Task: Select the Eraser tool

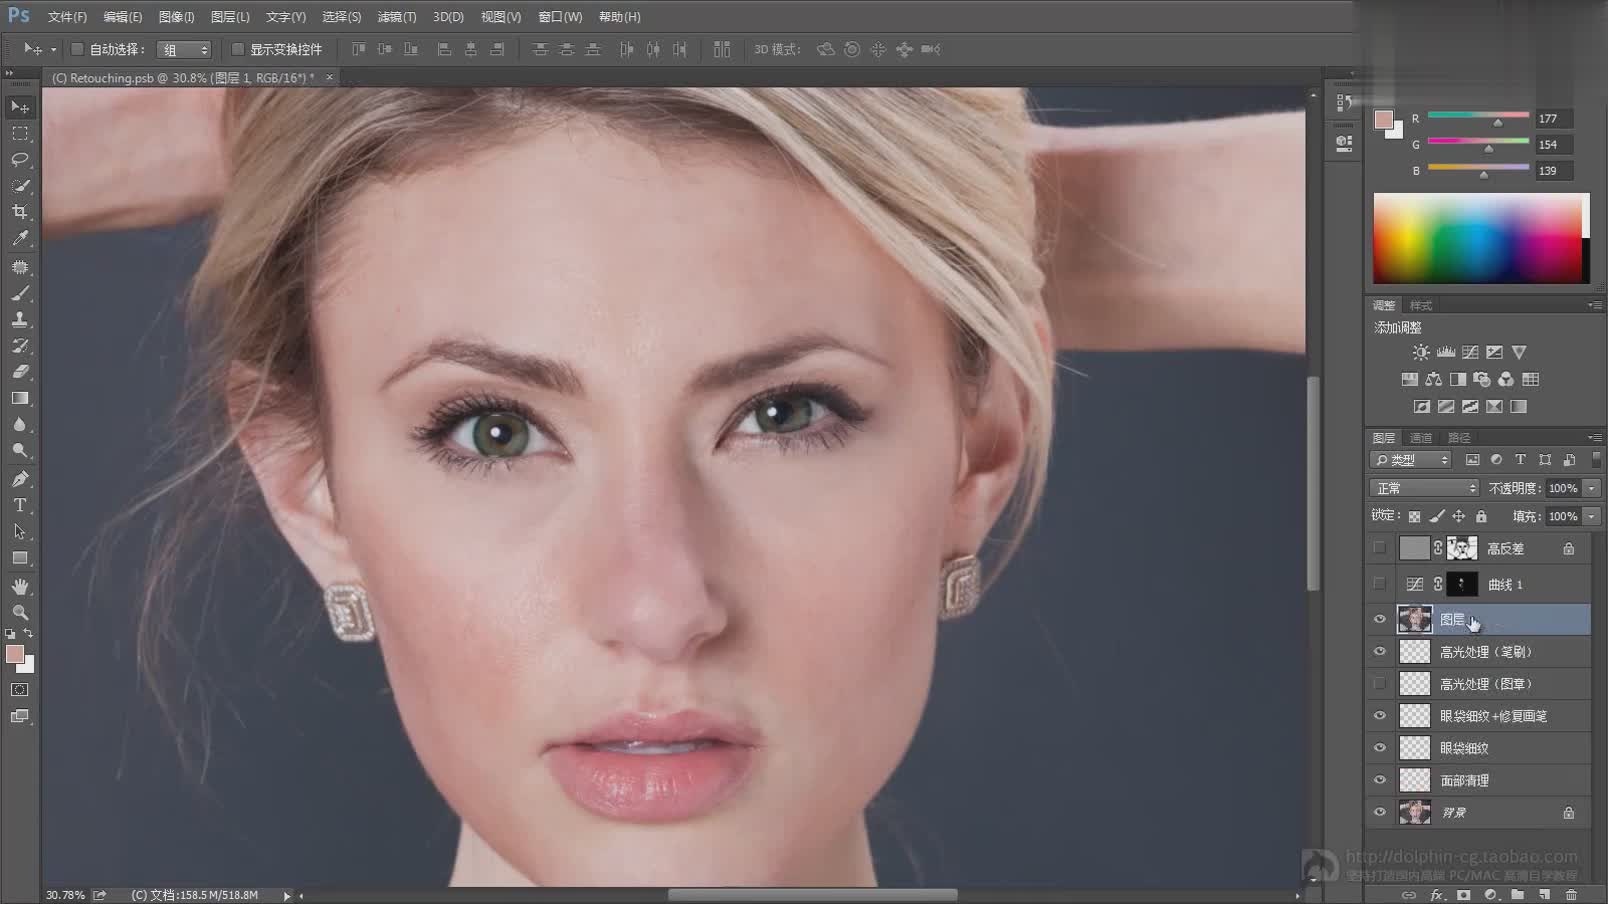Action: (20, 371)
